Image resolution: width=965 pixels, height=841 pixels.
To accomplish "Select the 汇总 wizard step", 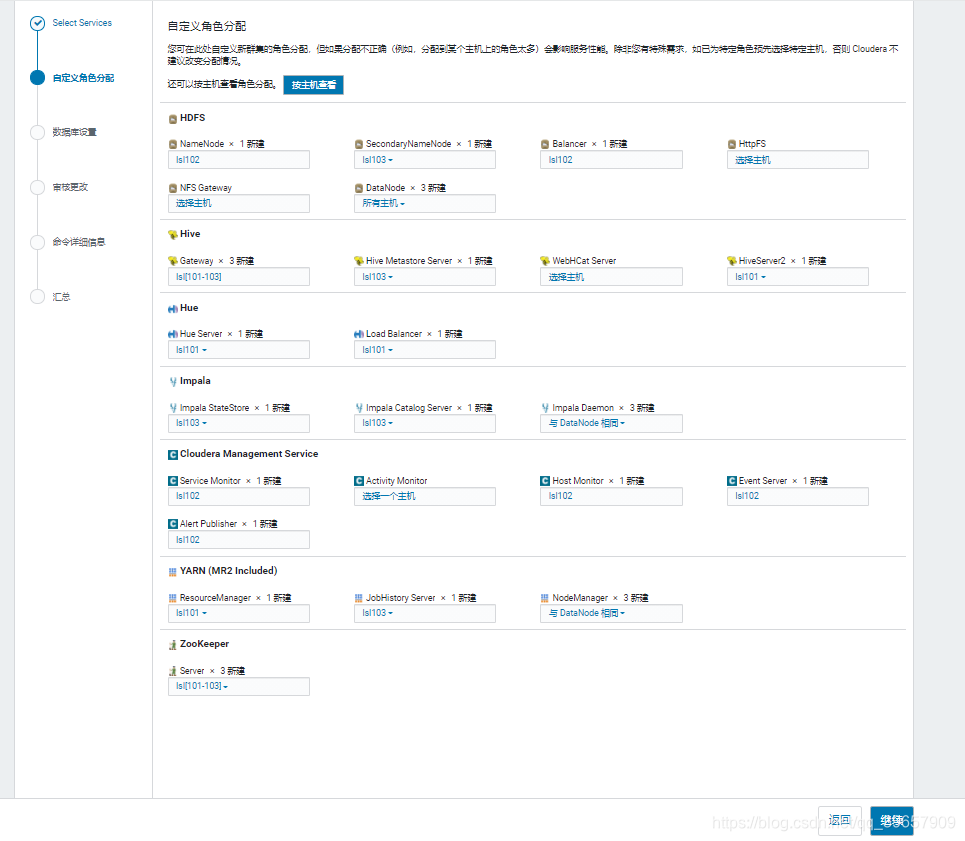I will pos(62,297).
